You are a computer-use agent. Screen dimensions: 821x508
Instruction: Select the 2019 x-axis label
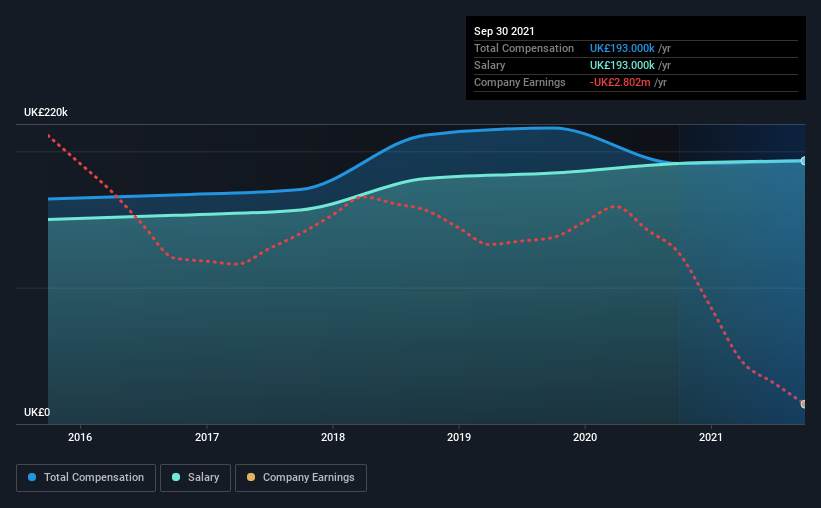pyautogui.click(x=459, y=437)
